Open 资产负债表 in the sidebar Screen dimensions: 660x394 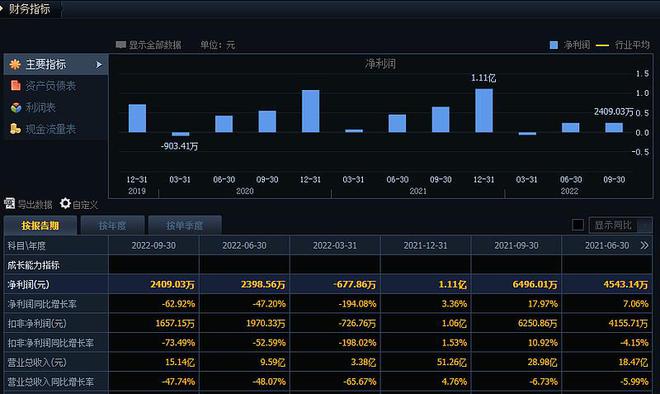51,86
